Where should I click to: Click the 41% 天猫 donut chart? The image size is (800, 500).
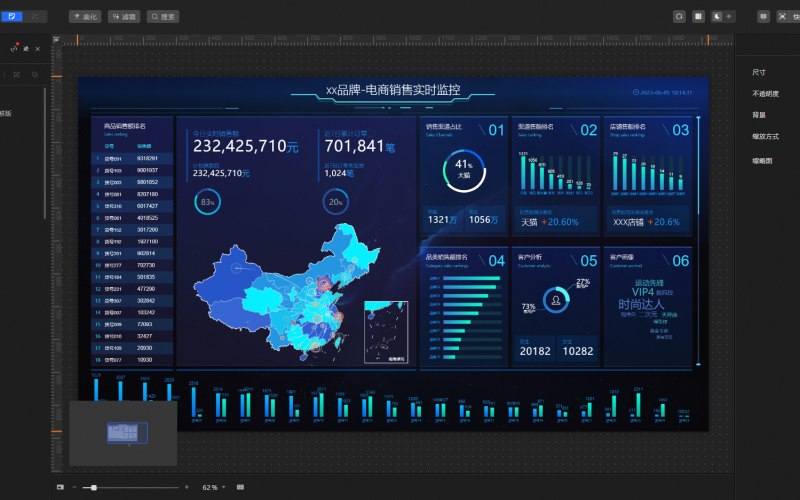[464, 170]
